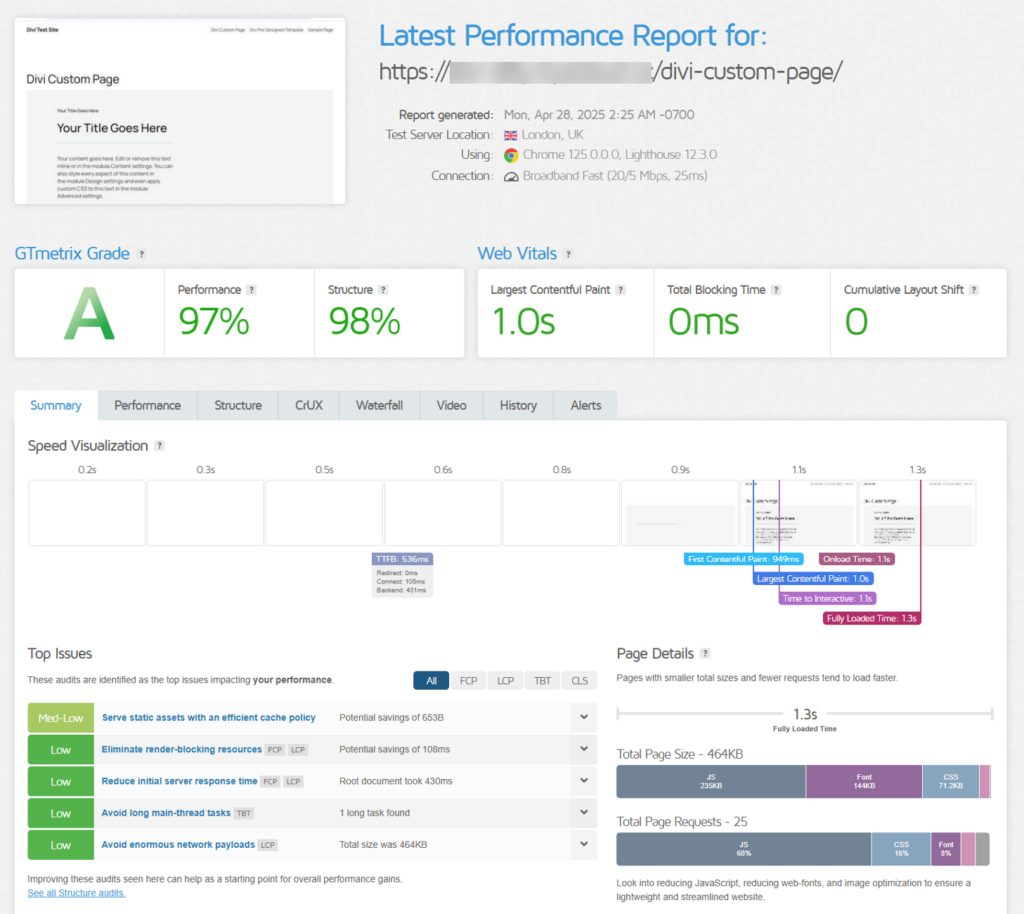This screenshot has width=1024, height=914.
Task: Expand the Eliminate render-blocking resources audit
Action: 583,749
